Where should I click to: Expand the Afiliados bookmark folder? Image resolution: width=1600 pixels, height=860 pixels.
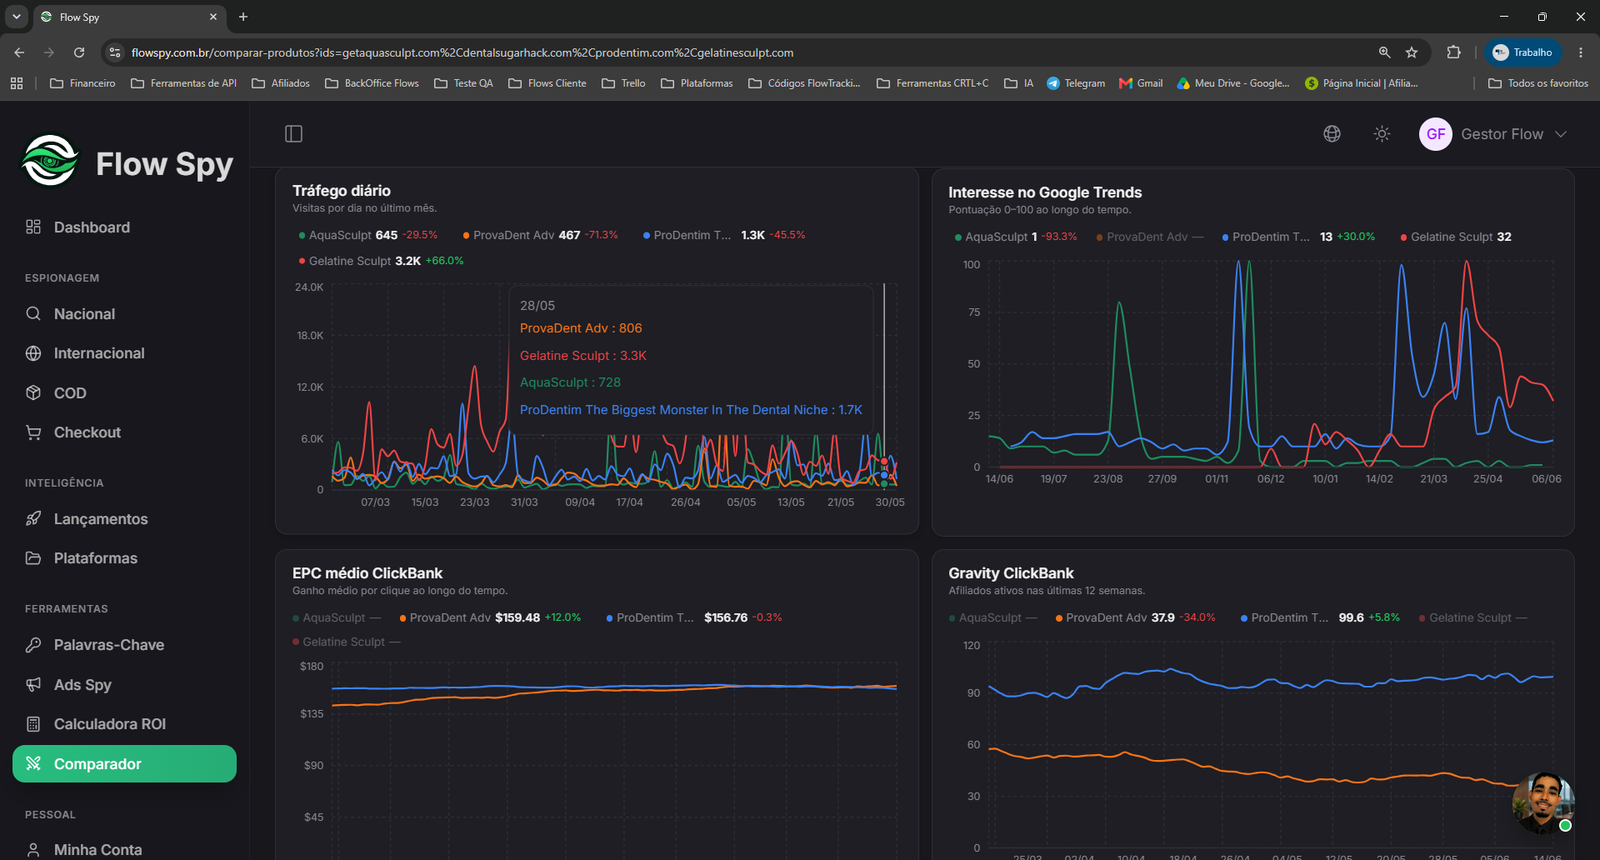(x=280, y=83)
